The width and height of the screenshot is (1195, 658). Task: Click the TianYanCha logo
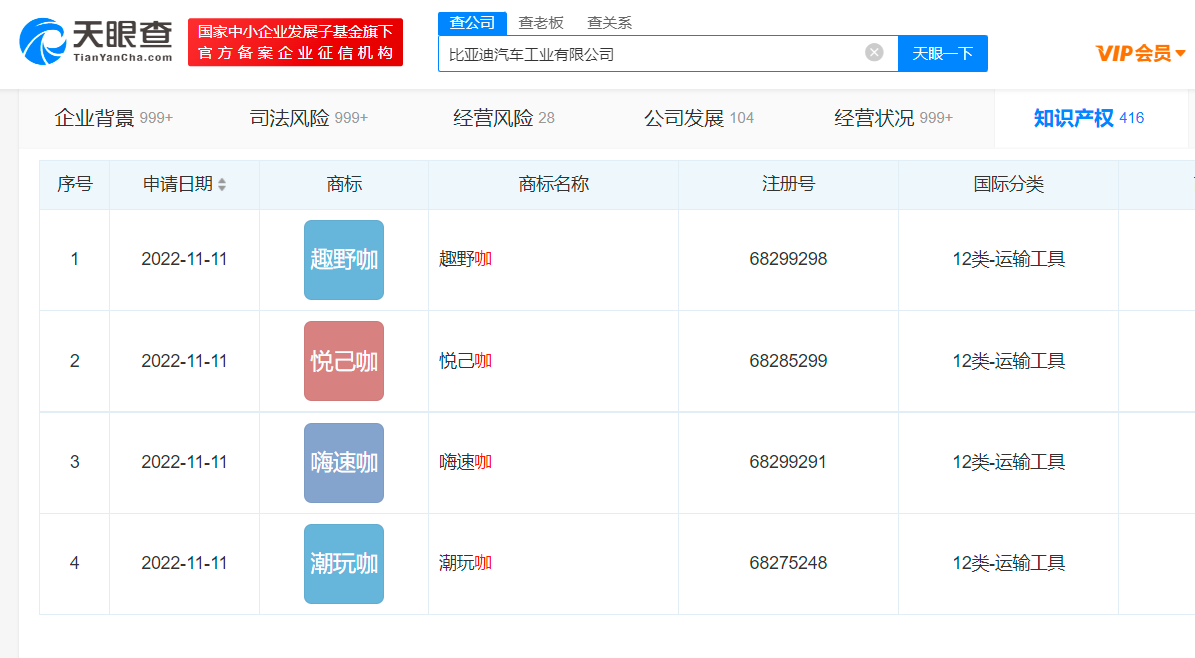95,42
